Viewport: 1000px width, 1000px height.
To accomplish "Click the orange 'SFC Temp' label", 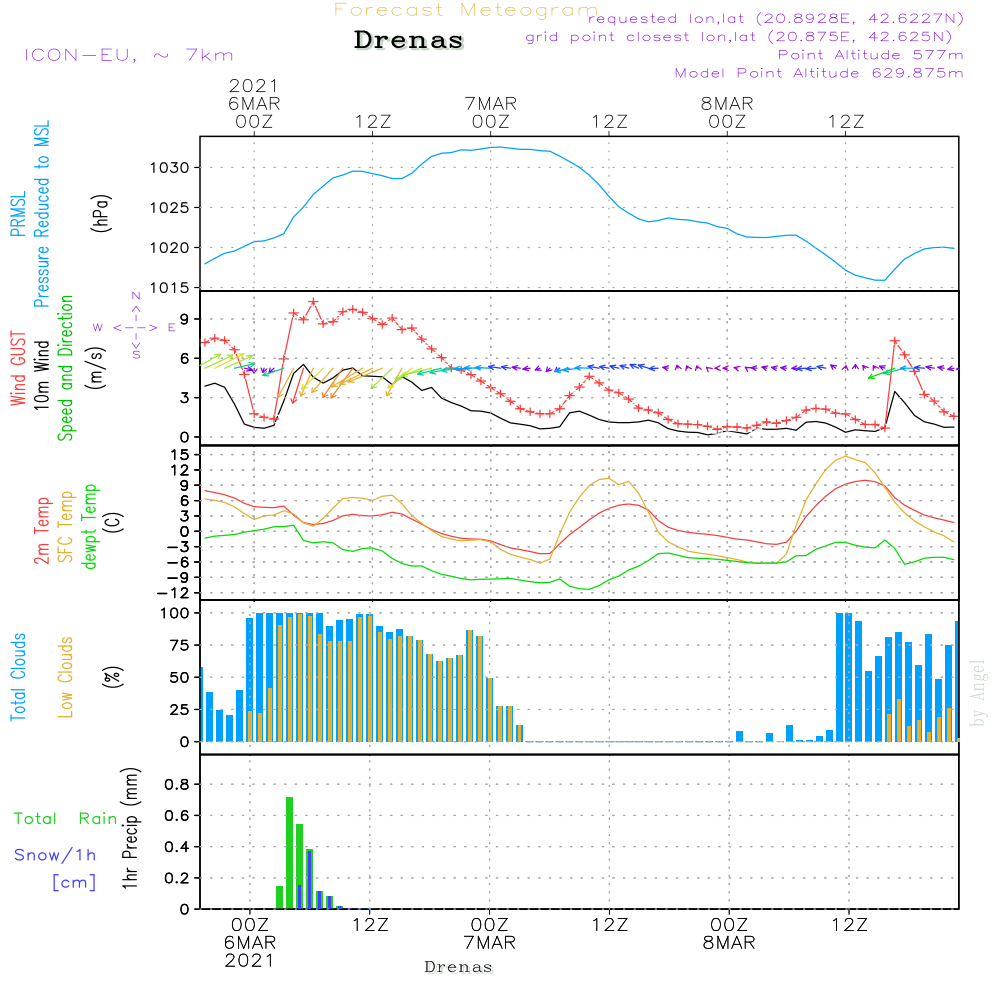I will coord(66,527).
